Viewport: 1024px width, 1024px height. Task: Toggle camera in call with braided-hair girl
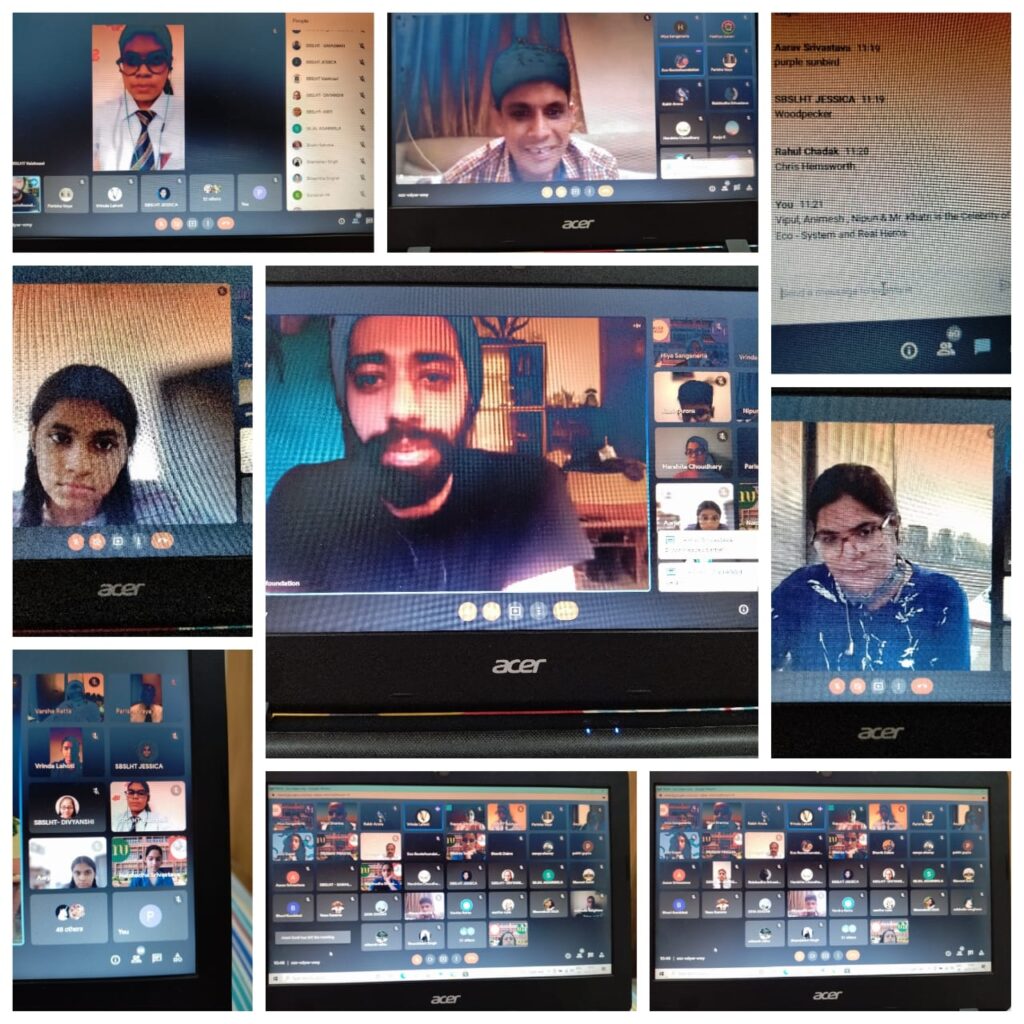pos(97,541)
